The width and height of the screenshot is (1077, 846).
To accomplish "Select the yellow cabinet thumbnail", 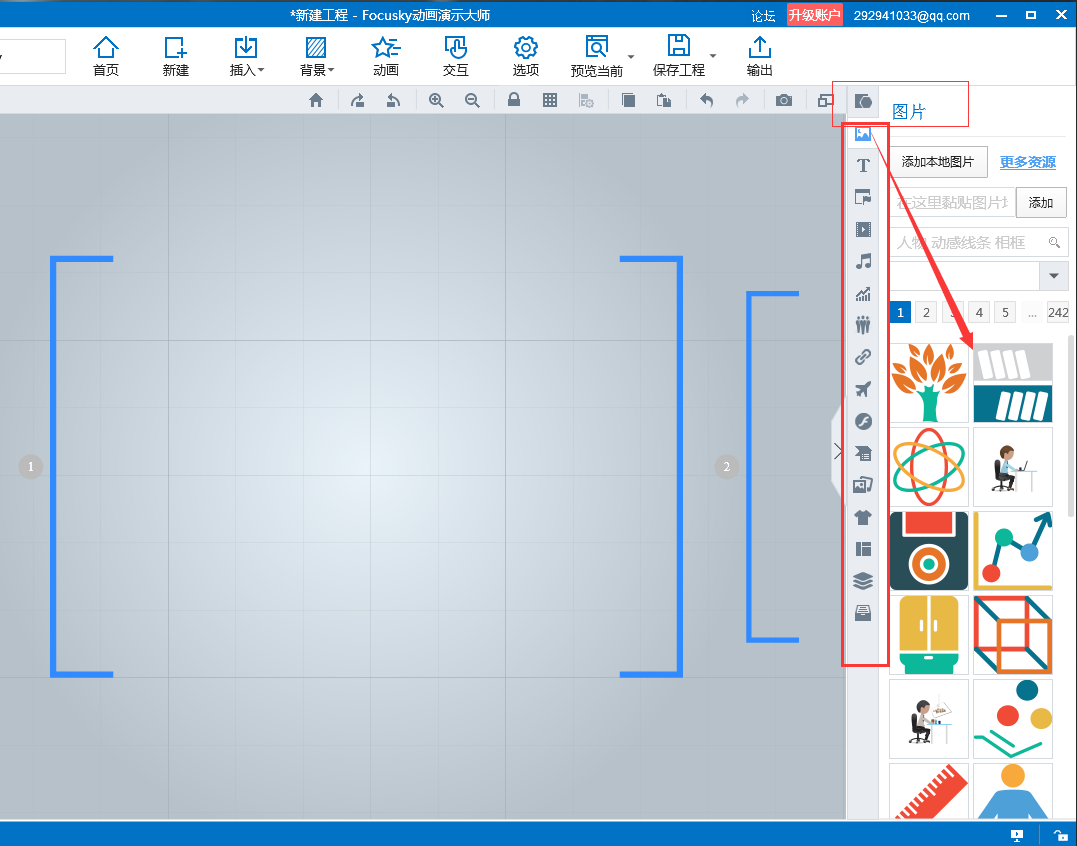I will [929, 634].
